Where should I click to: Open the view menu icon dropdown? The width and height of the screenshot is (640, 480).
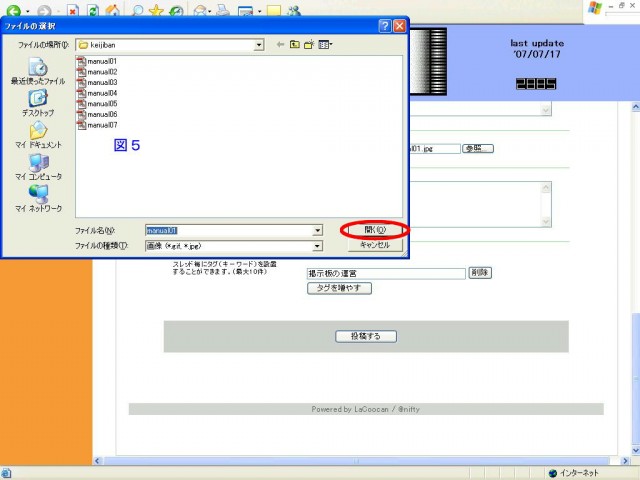[326, 45]
